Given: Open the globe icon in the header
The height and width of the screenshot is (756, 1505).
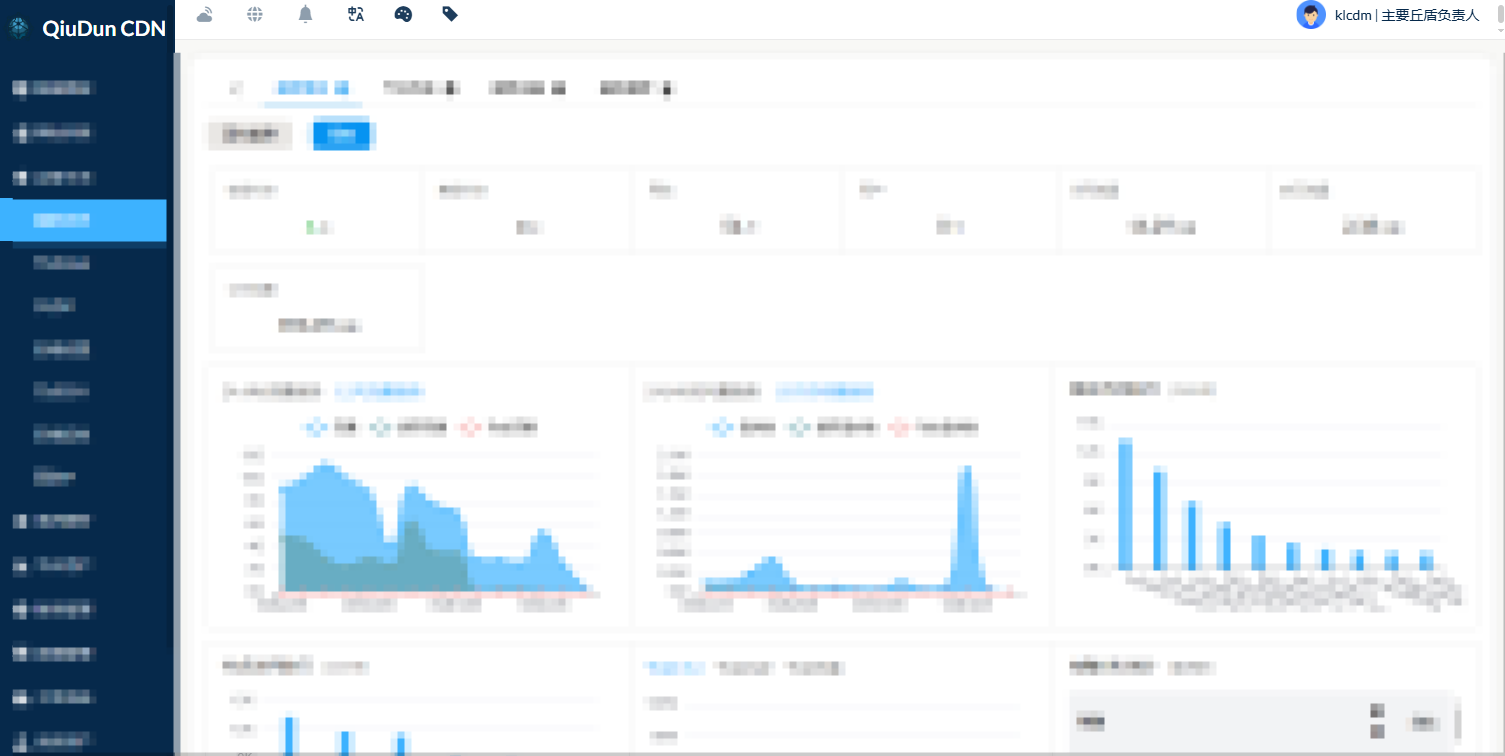Looking at the screenshot, I should click(x=255, y=14).
